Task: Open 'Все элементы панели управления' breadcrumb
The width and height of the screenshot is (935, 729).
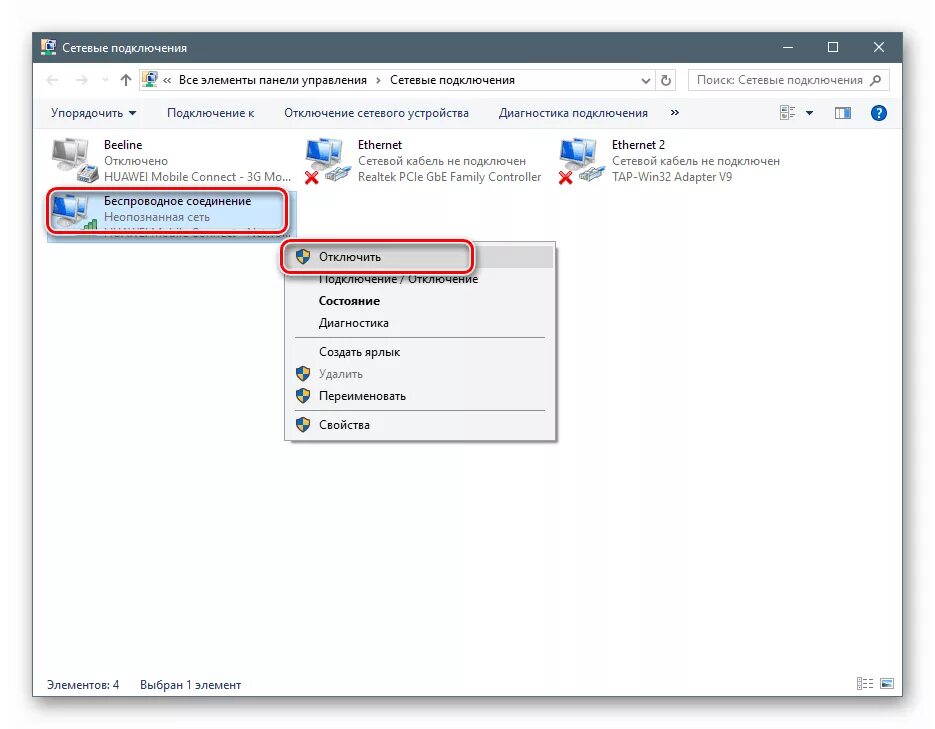Action: 273,80
